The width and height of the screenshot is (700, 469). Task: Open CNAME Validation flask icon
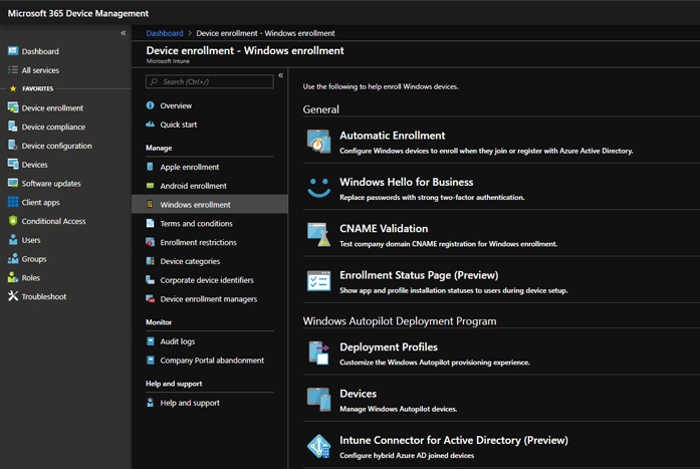click(319, 234)
